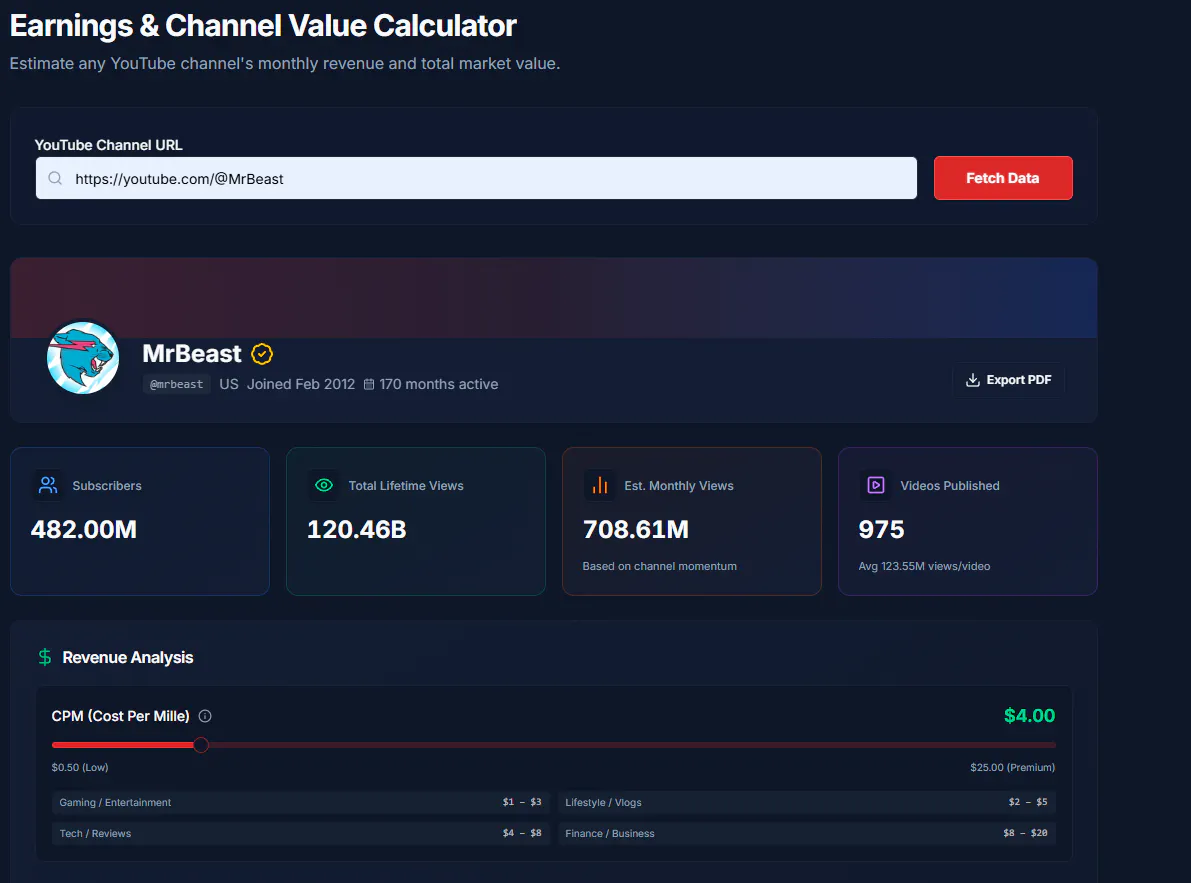The width and height of the screenshot is (1191, 883).
Task: Click the Avg 123.55M views/video text
Action: (924, 566)
